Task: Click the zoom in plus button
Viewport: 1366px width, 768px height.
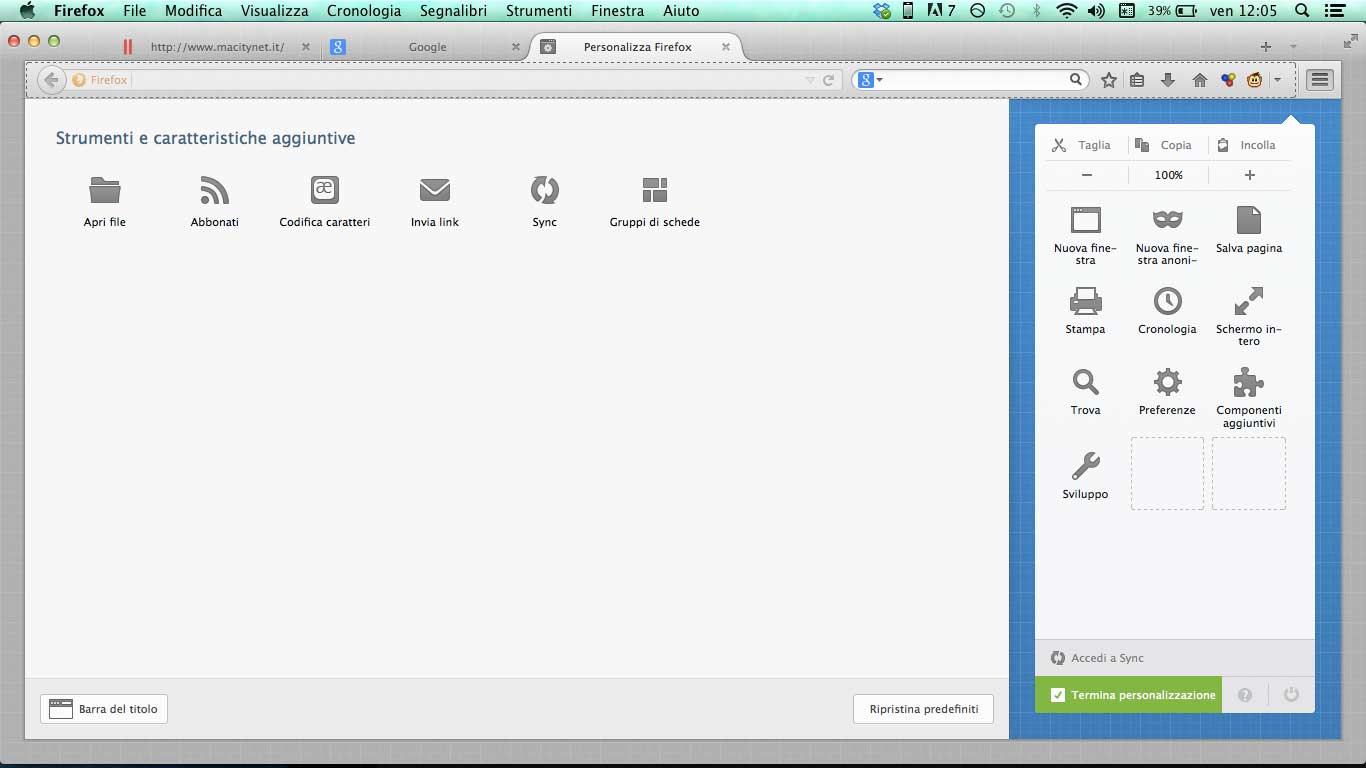Action: 1249,175
